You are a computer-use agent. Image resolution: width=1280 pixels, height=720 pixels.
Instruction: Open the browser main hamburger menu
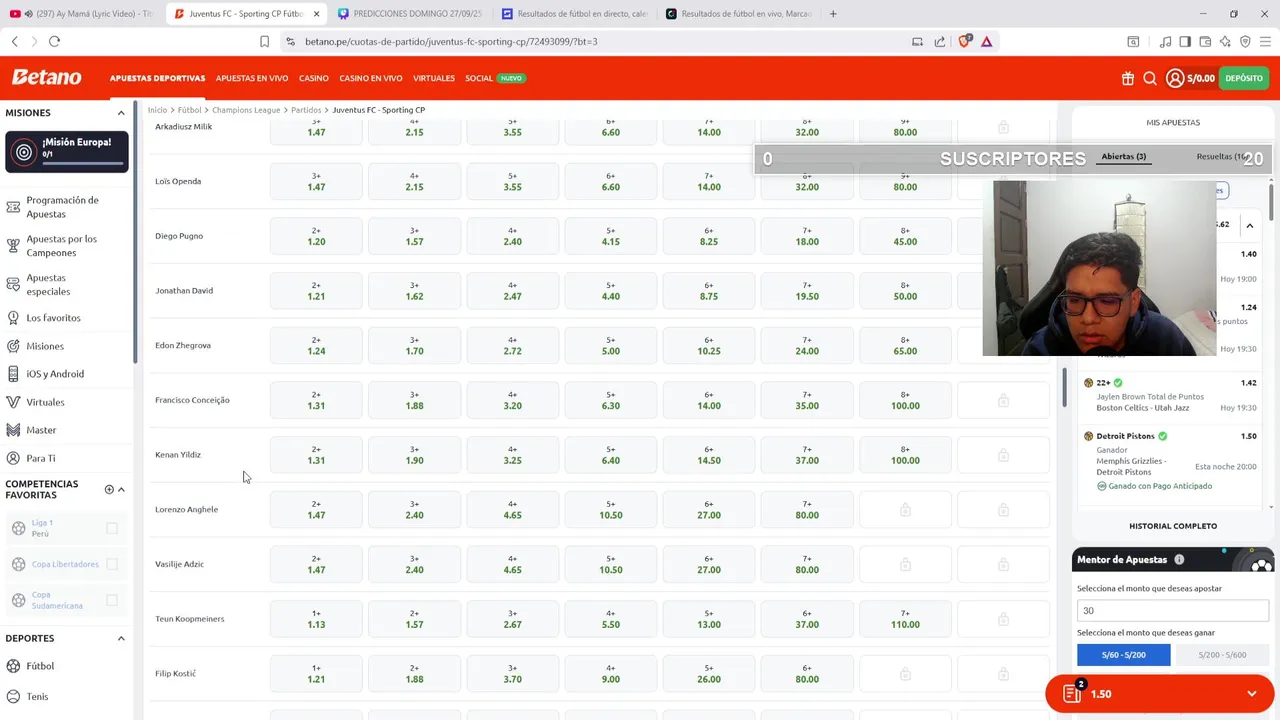click(x=1265, y=41)
